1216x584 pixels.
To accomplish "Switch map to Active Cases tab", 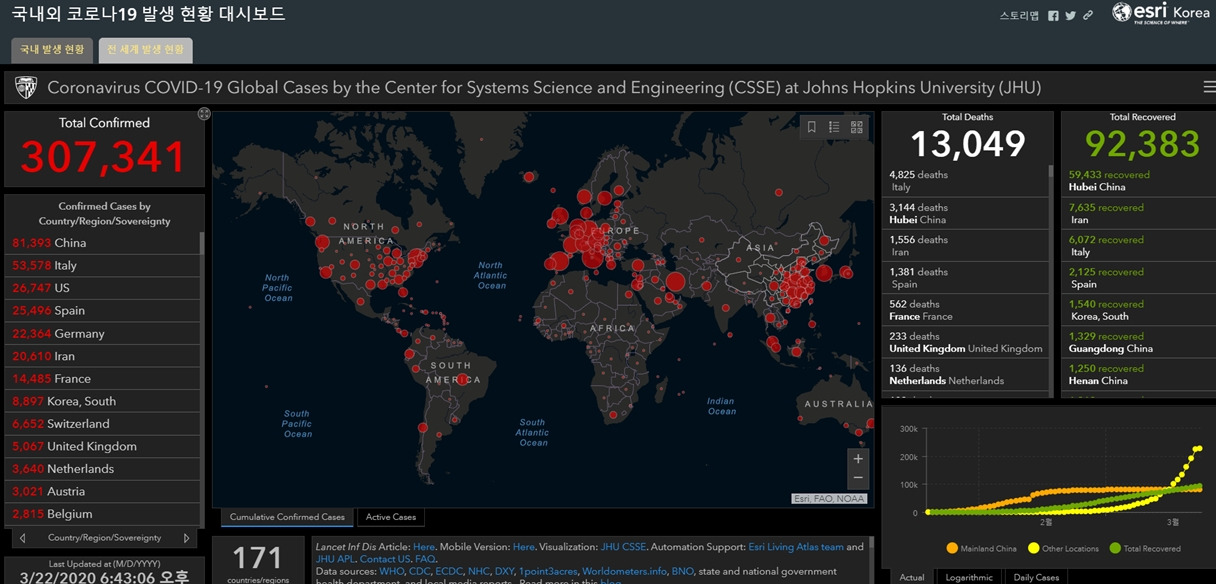I will (x=391, y=517).
